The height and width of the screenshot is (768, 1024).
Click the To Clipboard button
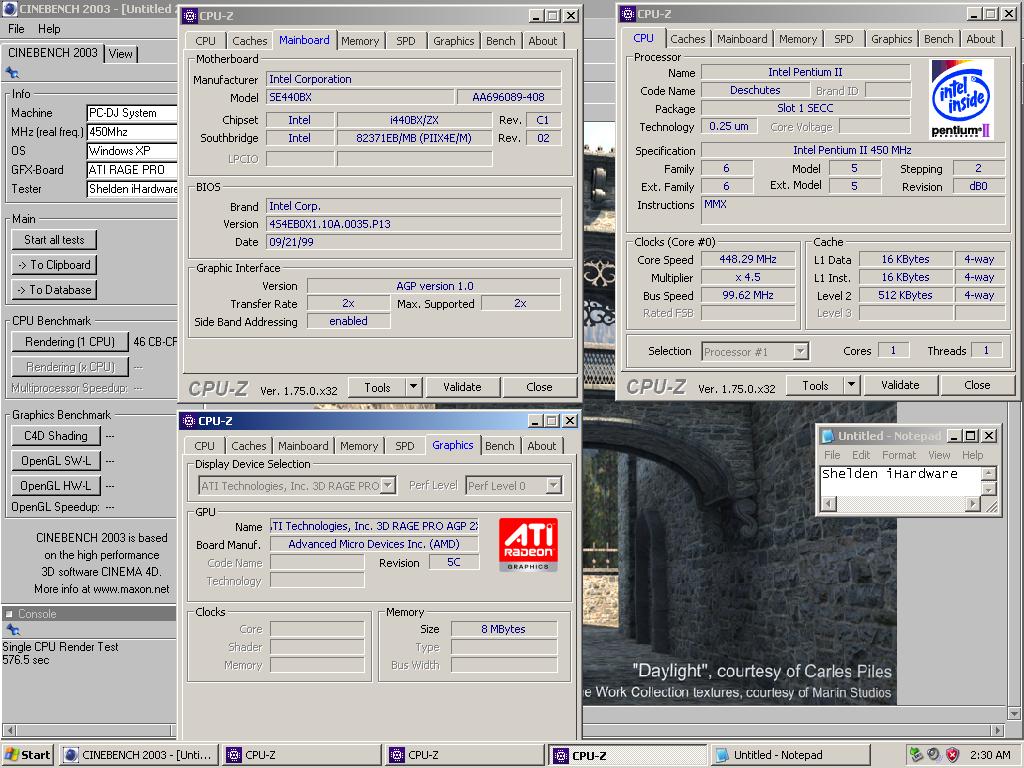(x=54, y=264)
